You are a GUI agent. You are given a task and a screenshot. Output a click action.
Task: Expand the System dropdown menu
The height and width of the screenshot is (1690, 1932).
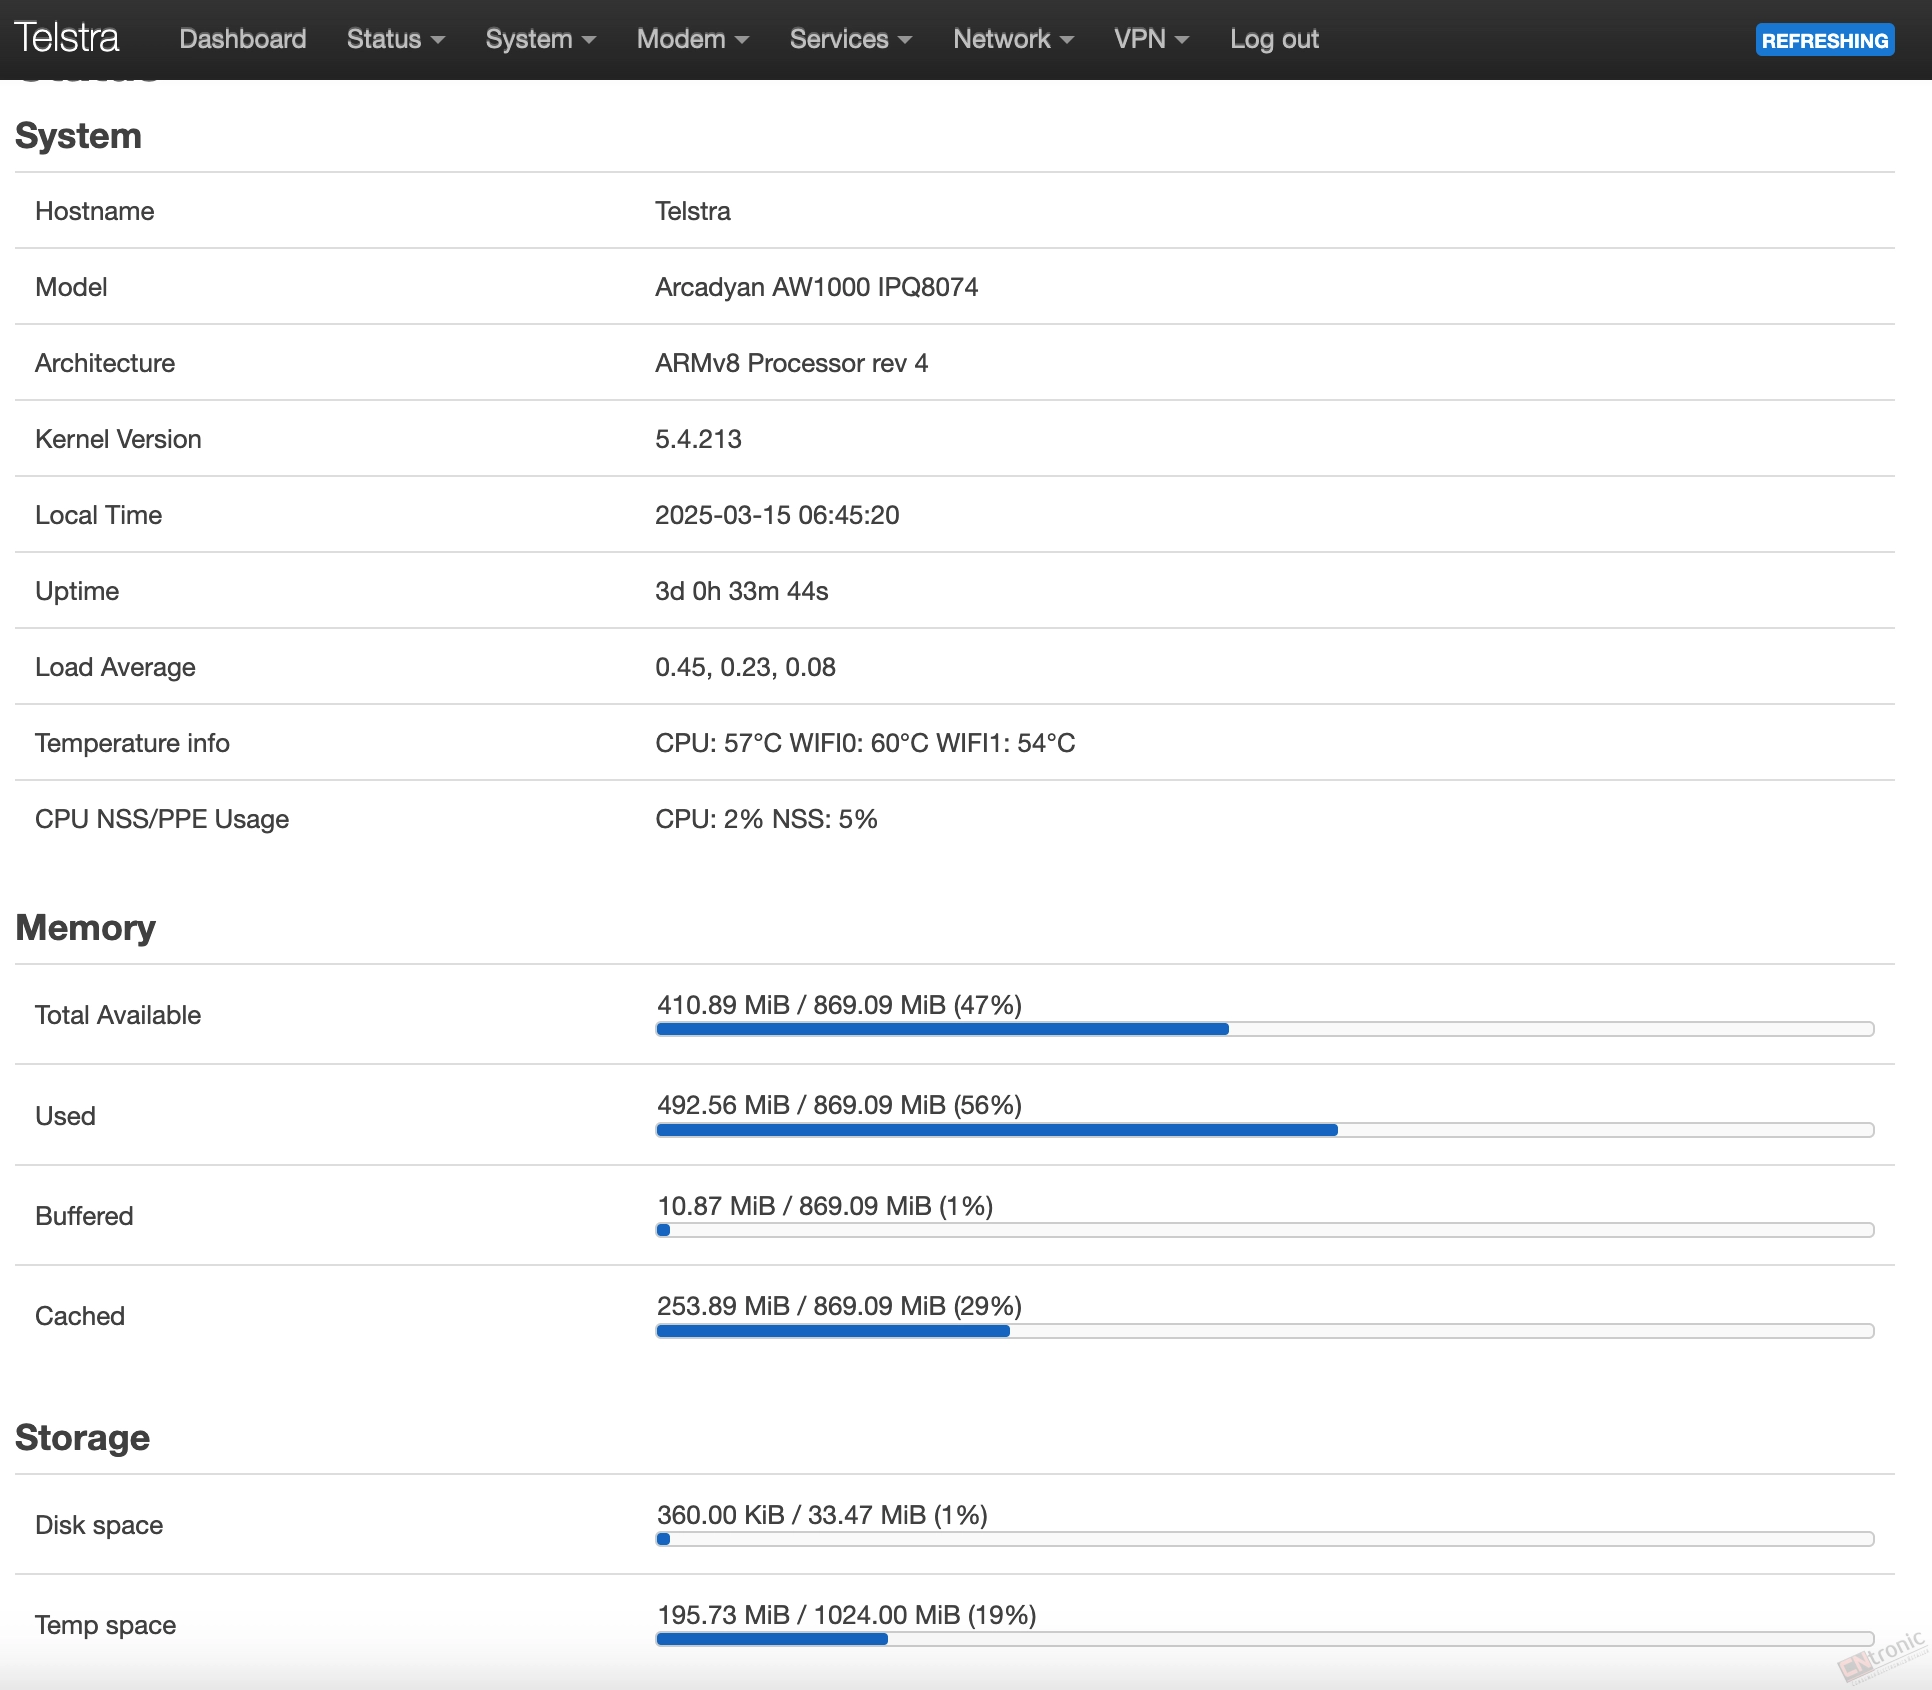(540, 39)
